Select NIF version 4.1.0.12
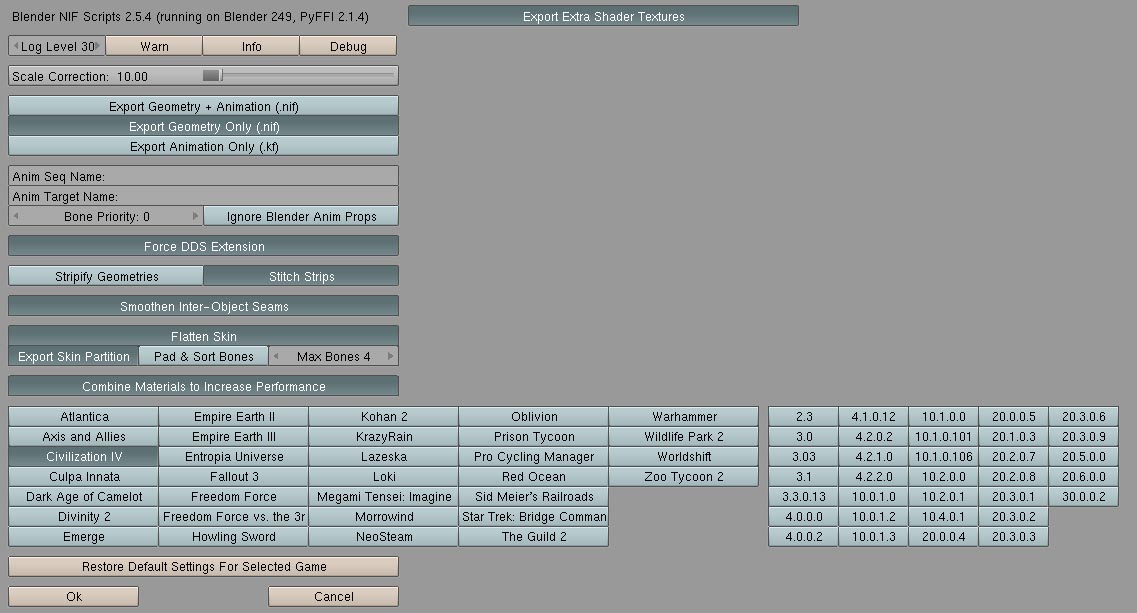The image size is (1137, 613). (x=873, y=416)
